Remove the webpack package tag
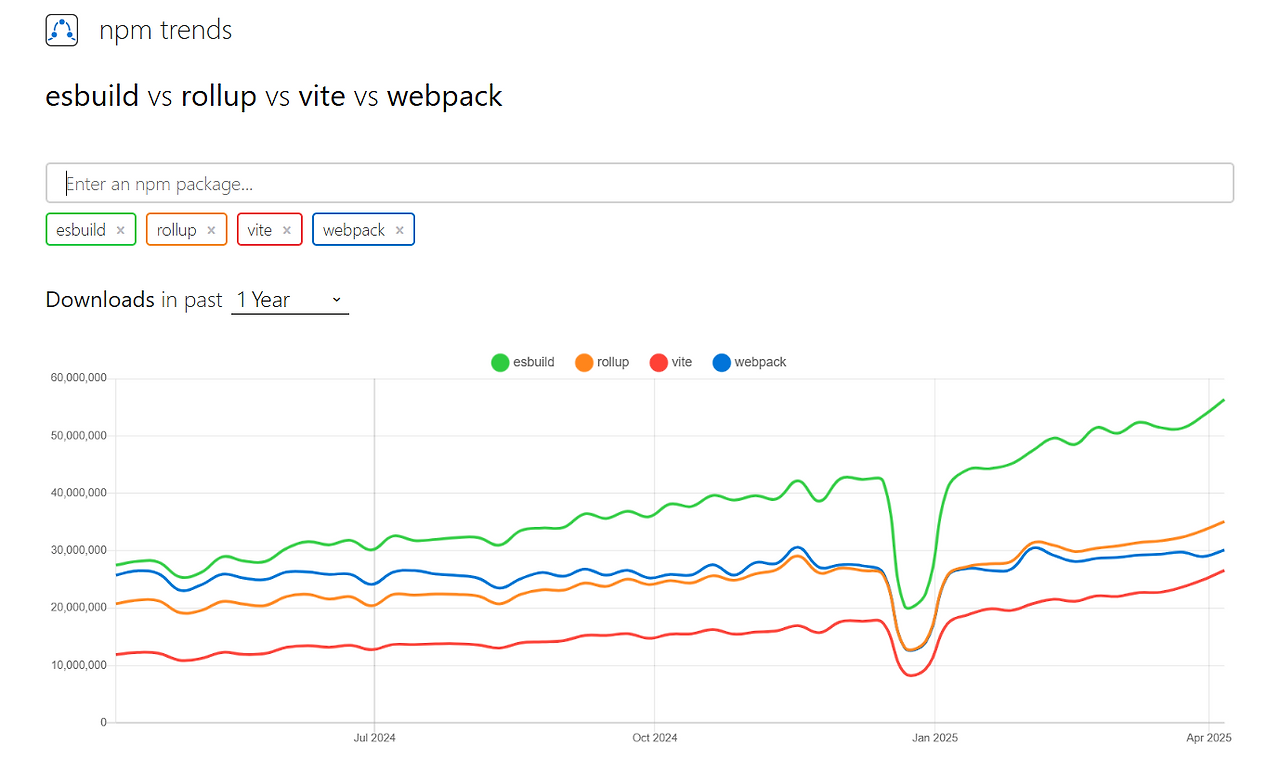The width and height of the screenshot is (1280, 770). (400, 229)
